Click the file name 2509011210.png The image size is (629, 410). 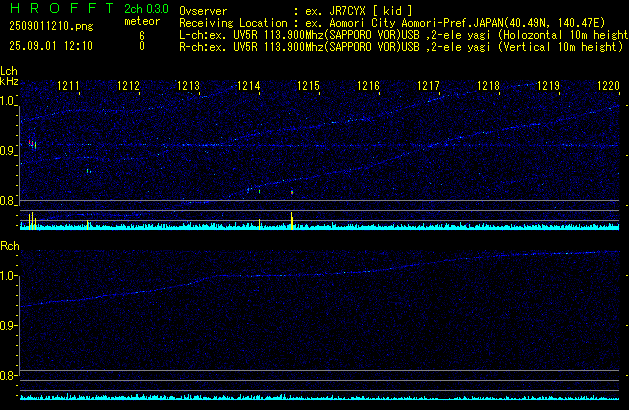click(x=51, y=26)
